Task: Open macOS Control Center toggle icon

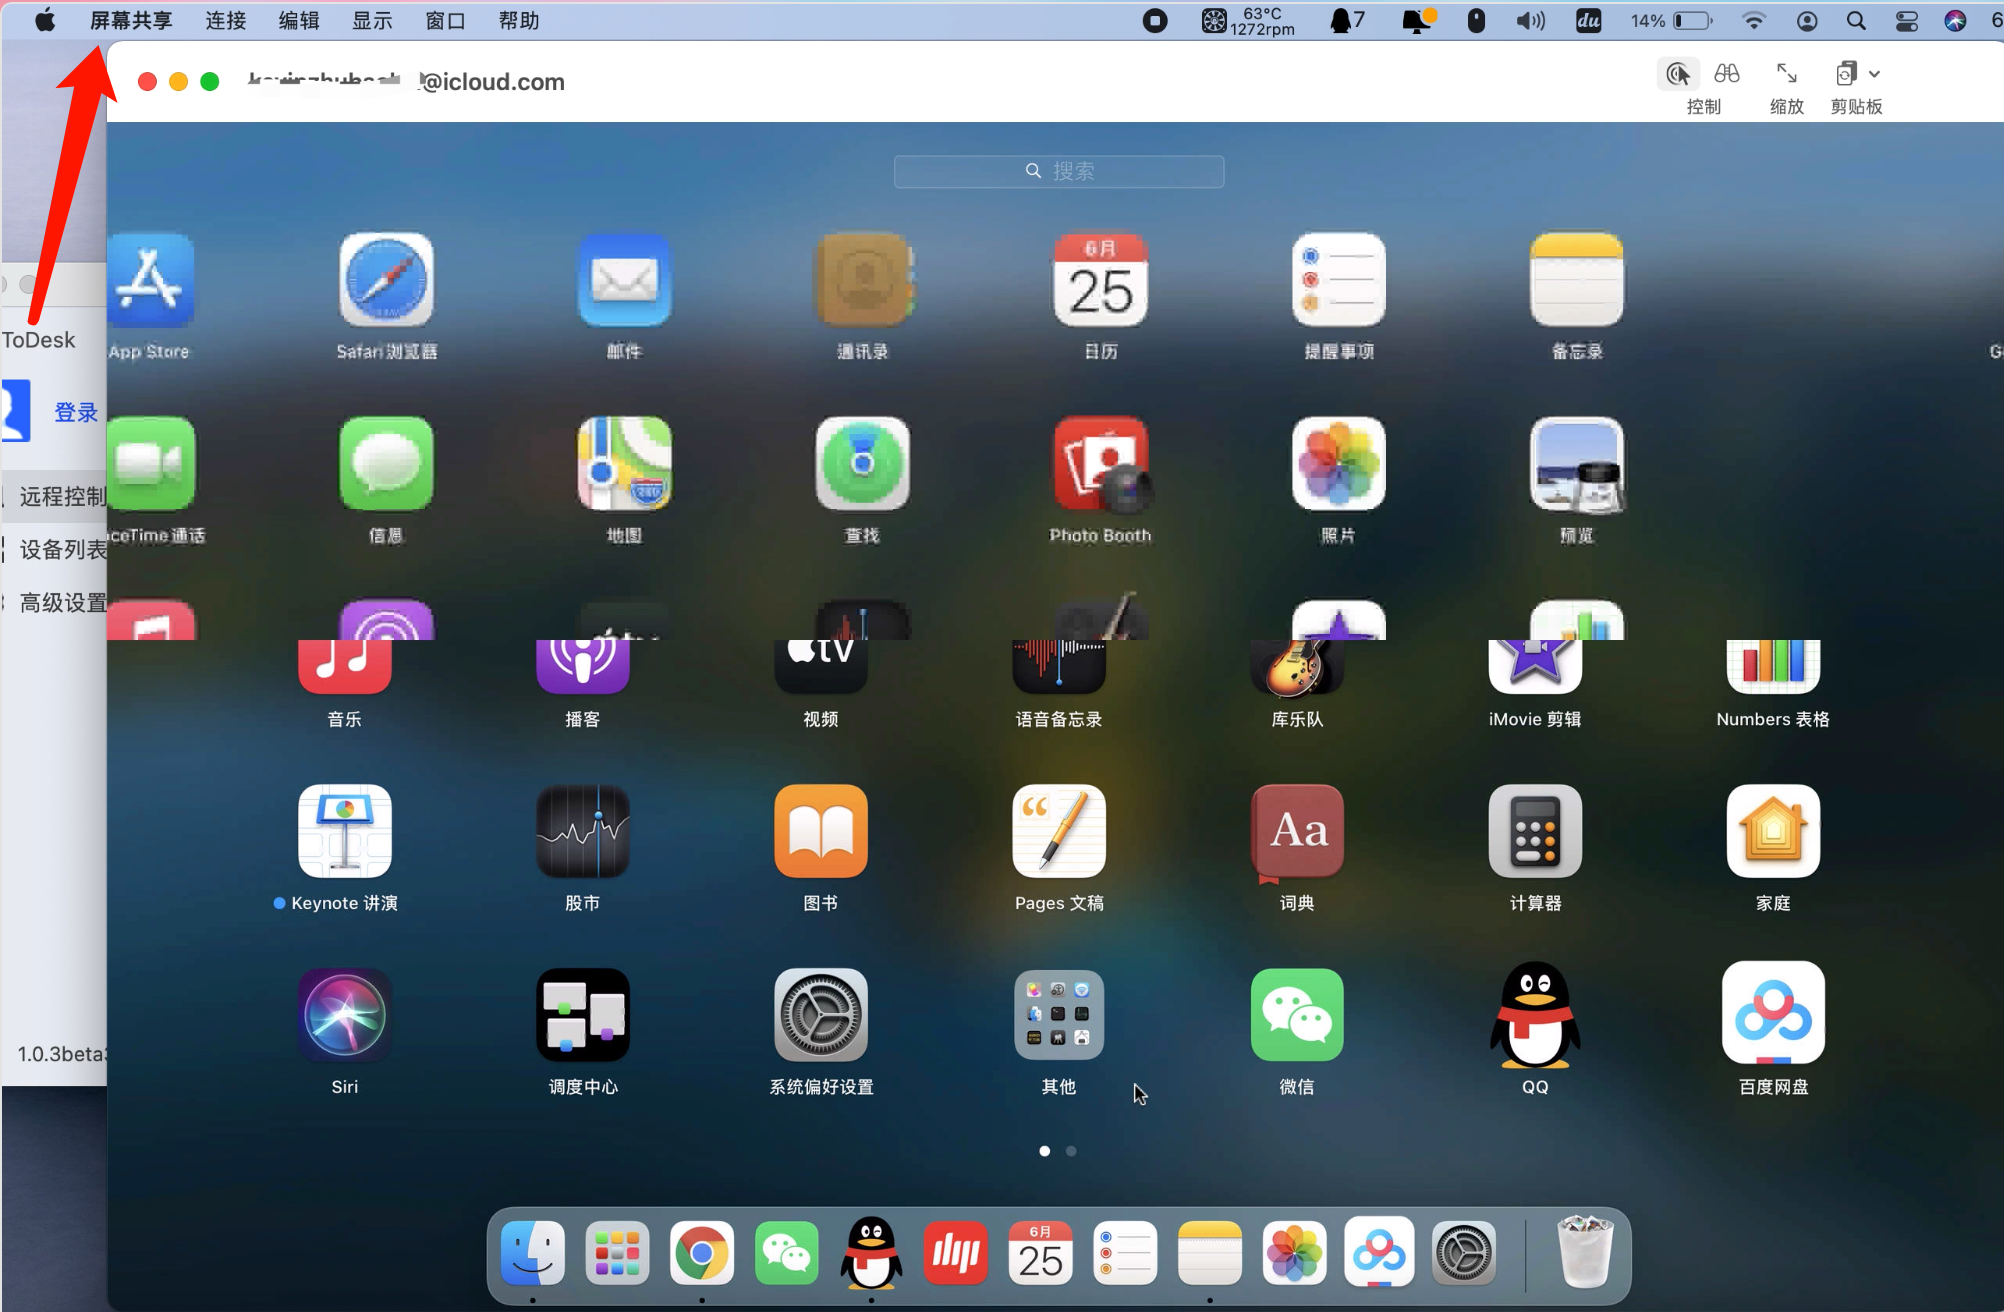Action: pyautogui.click(x=1907, y=21)
